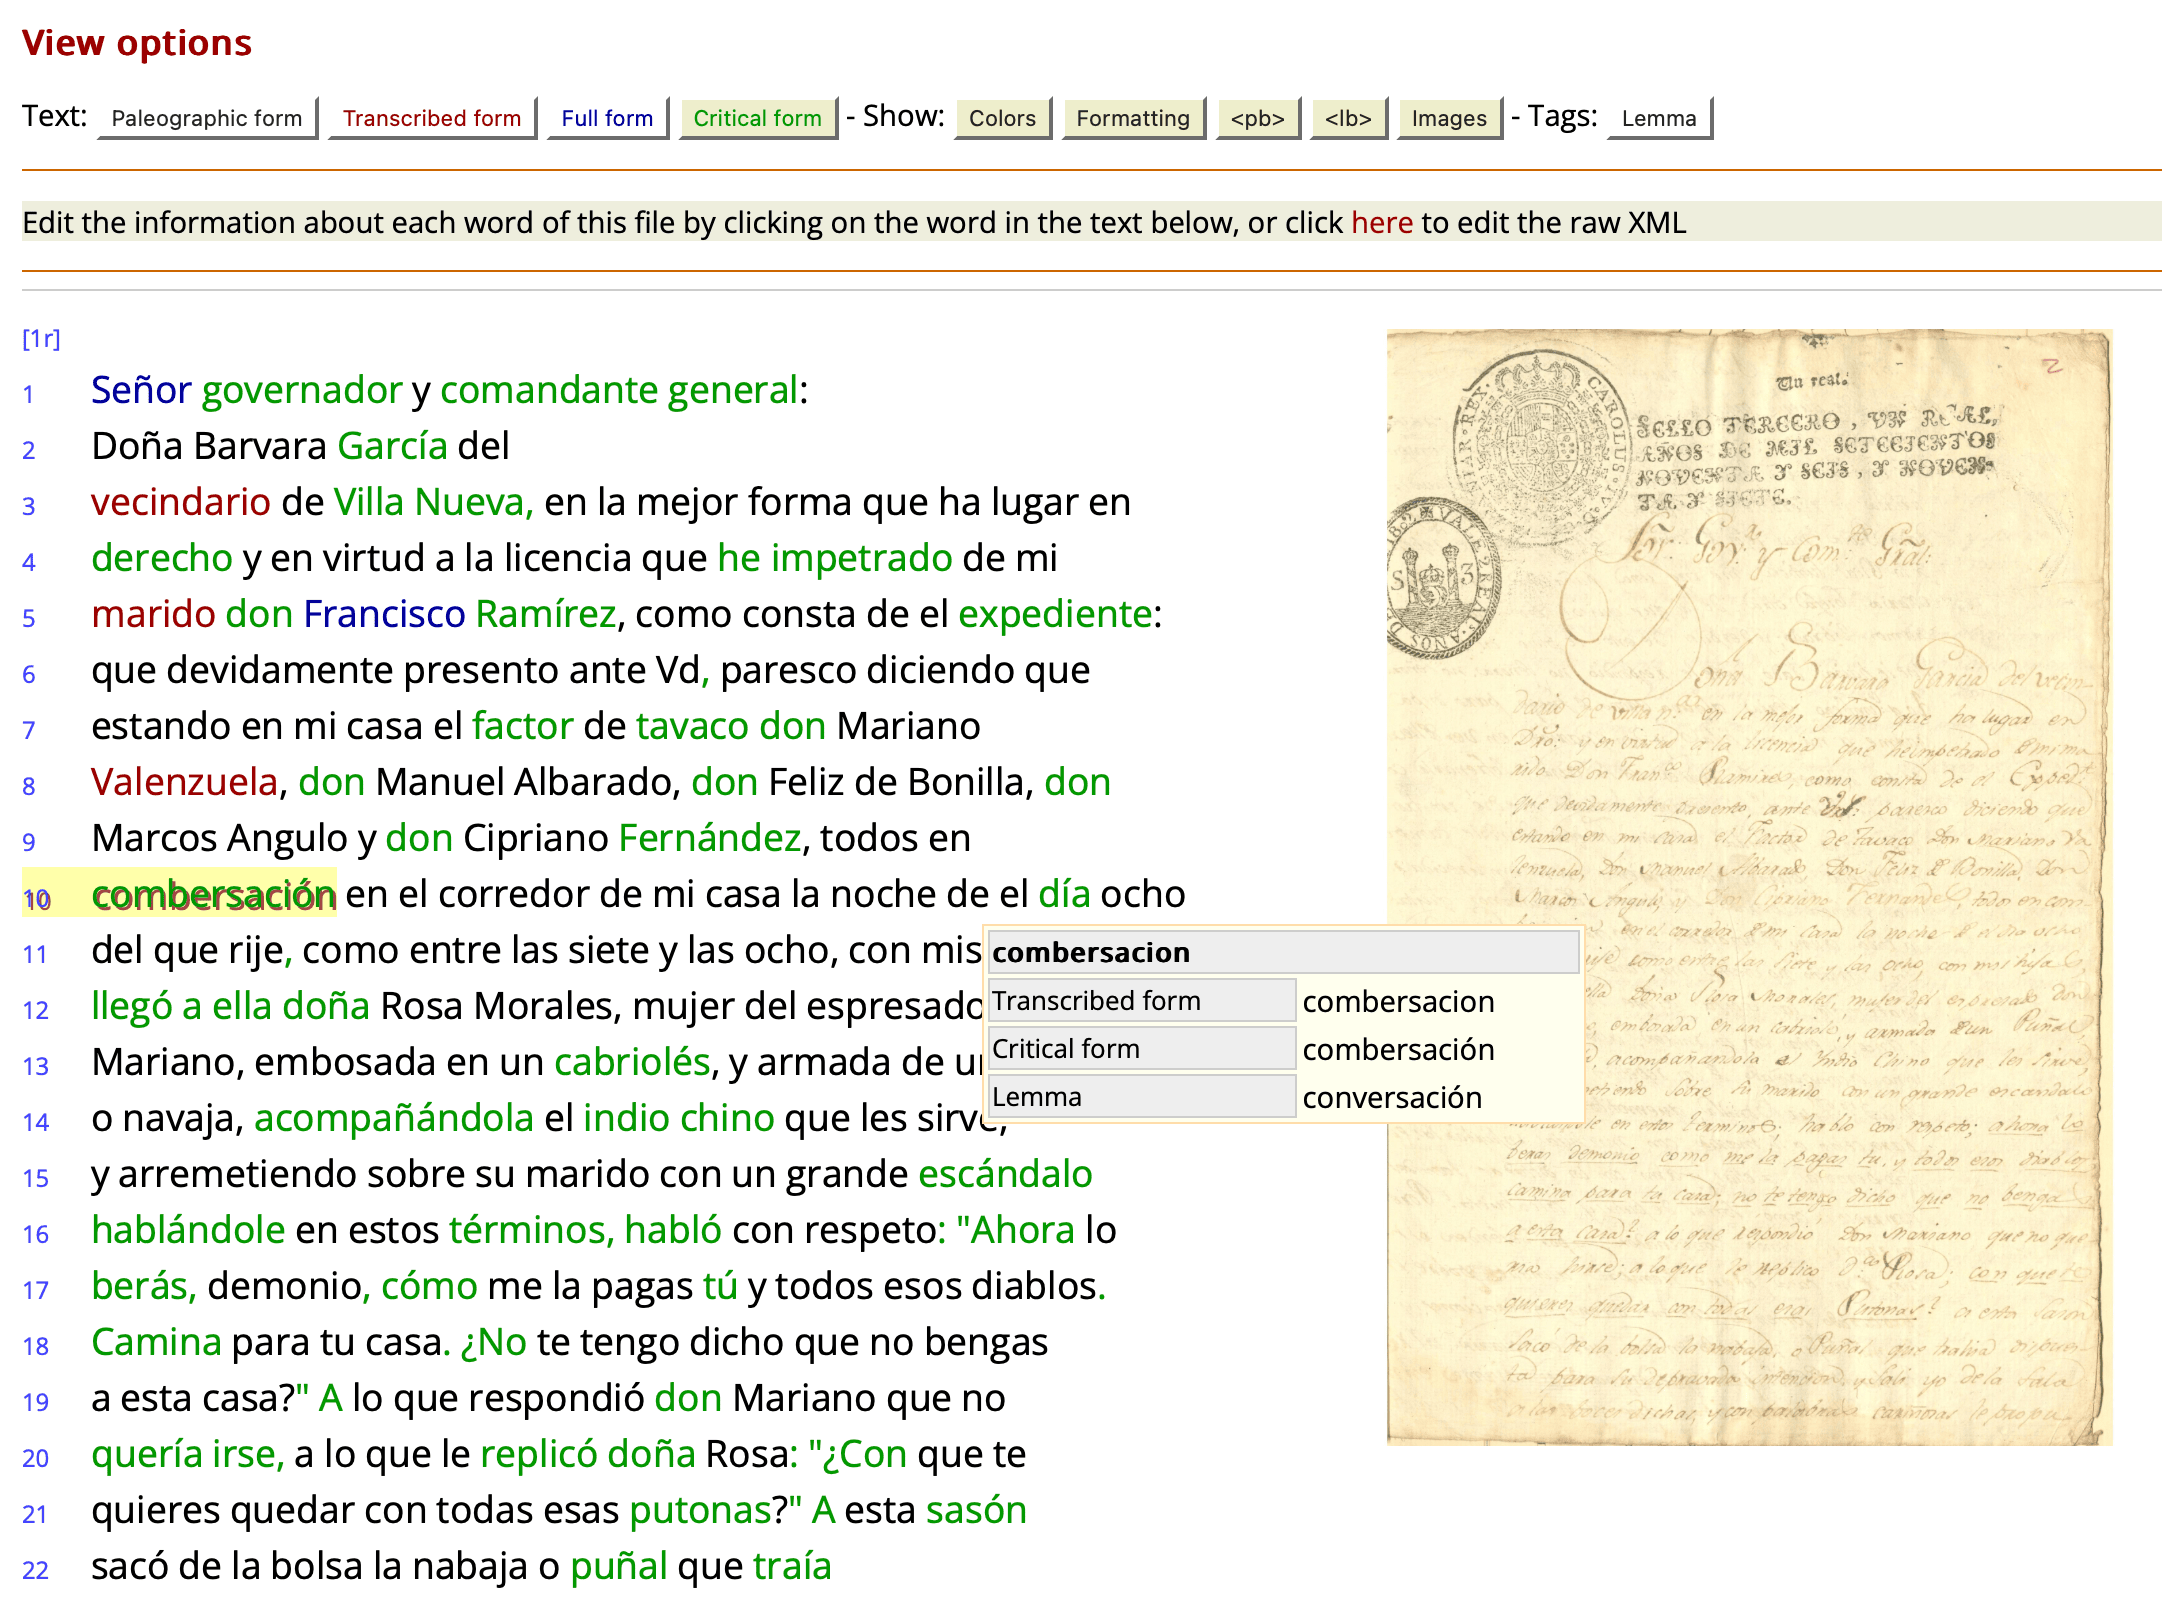Image resolution: width=2162 pixels, height=1598 pixels.
Task: Toggle the Colors display option
Action: point(1002,118)
